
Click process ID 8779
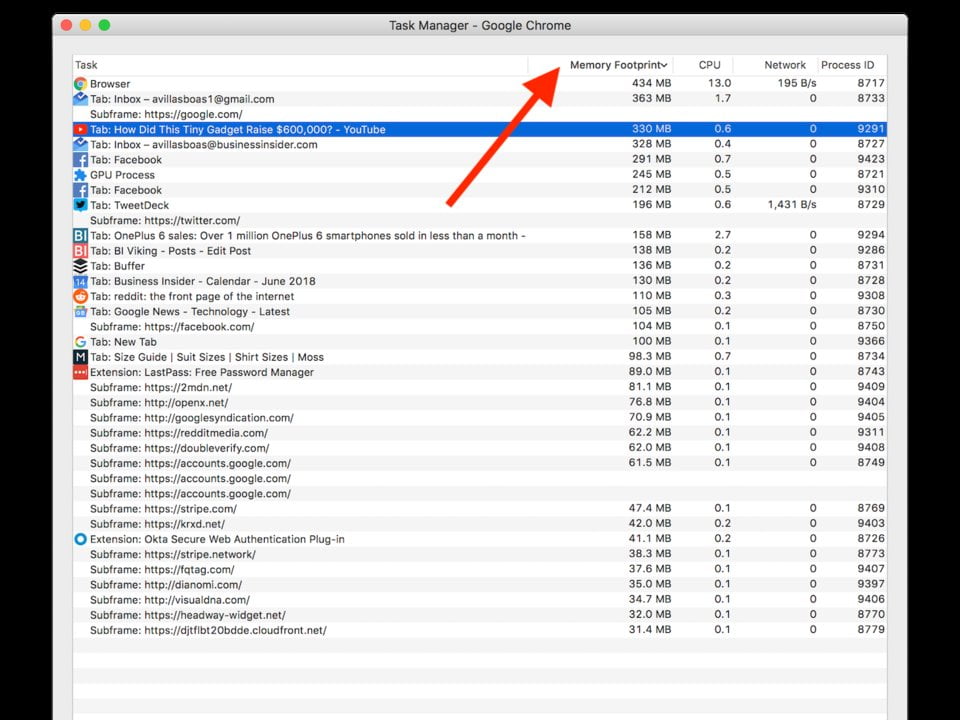coord(871,629)
